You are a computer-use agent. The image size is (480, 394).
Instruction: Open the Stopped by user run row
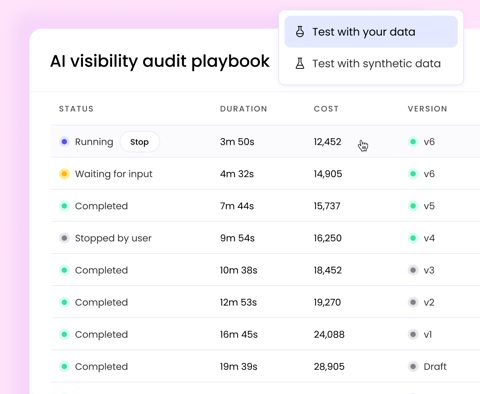[265, 238]
